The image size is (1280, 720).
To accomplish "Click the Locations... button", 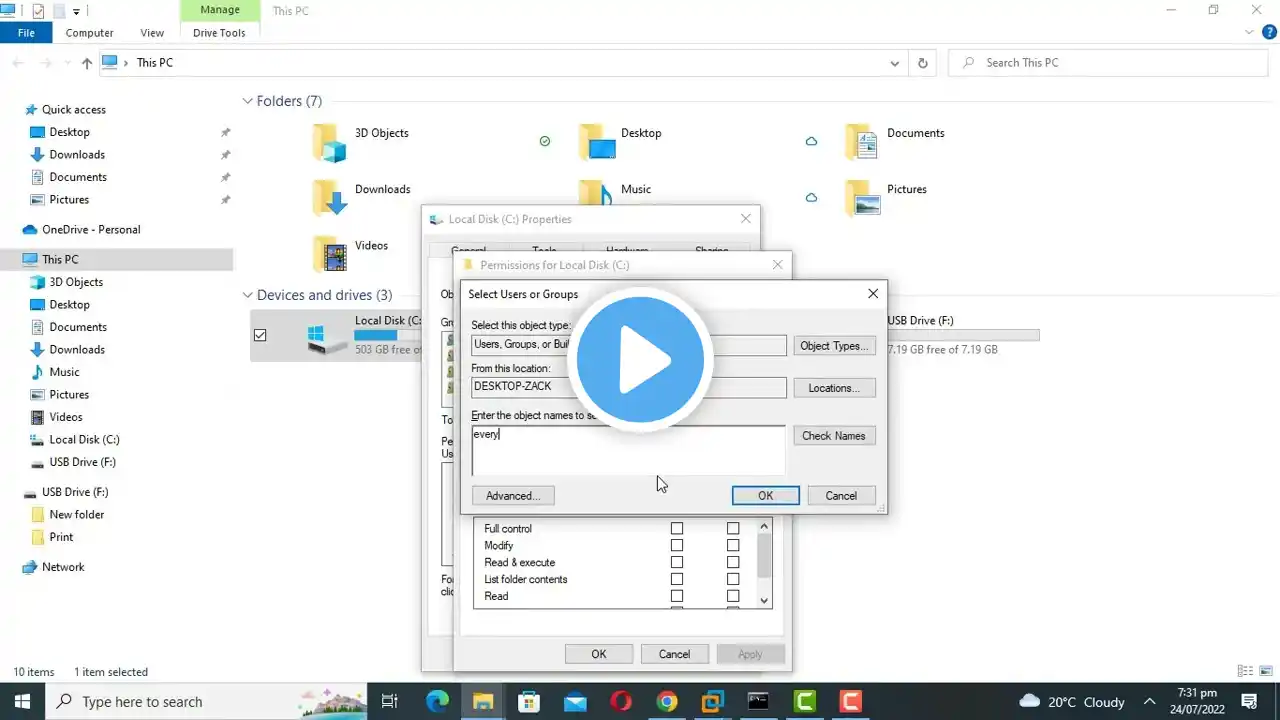I will [x=834, y=388].
